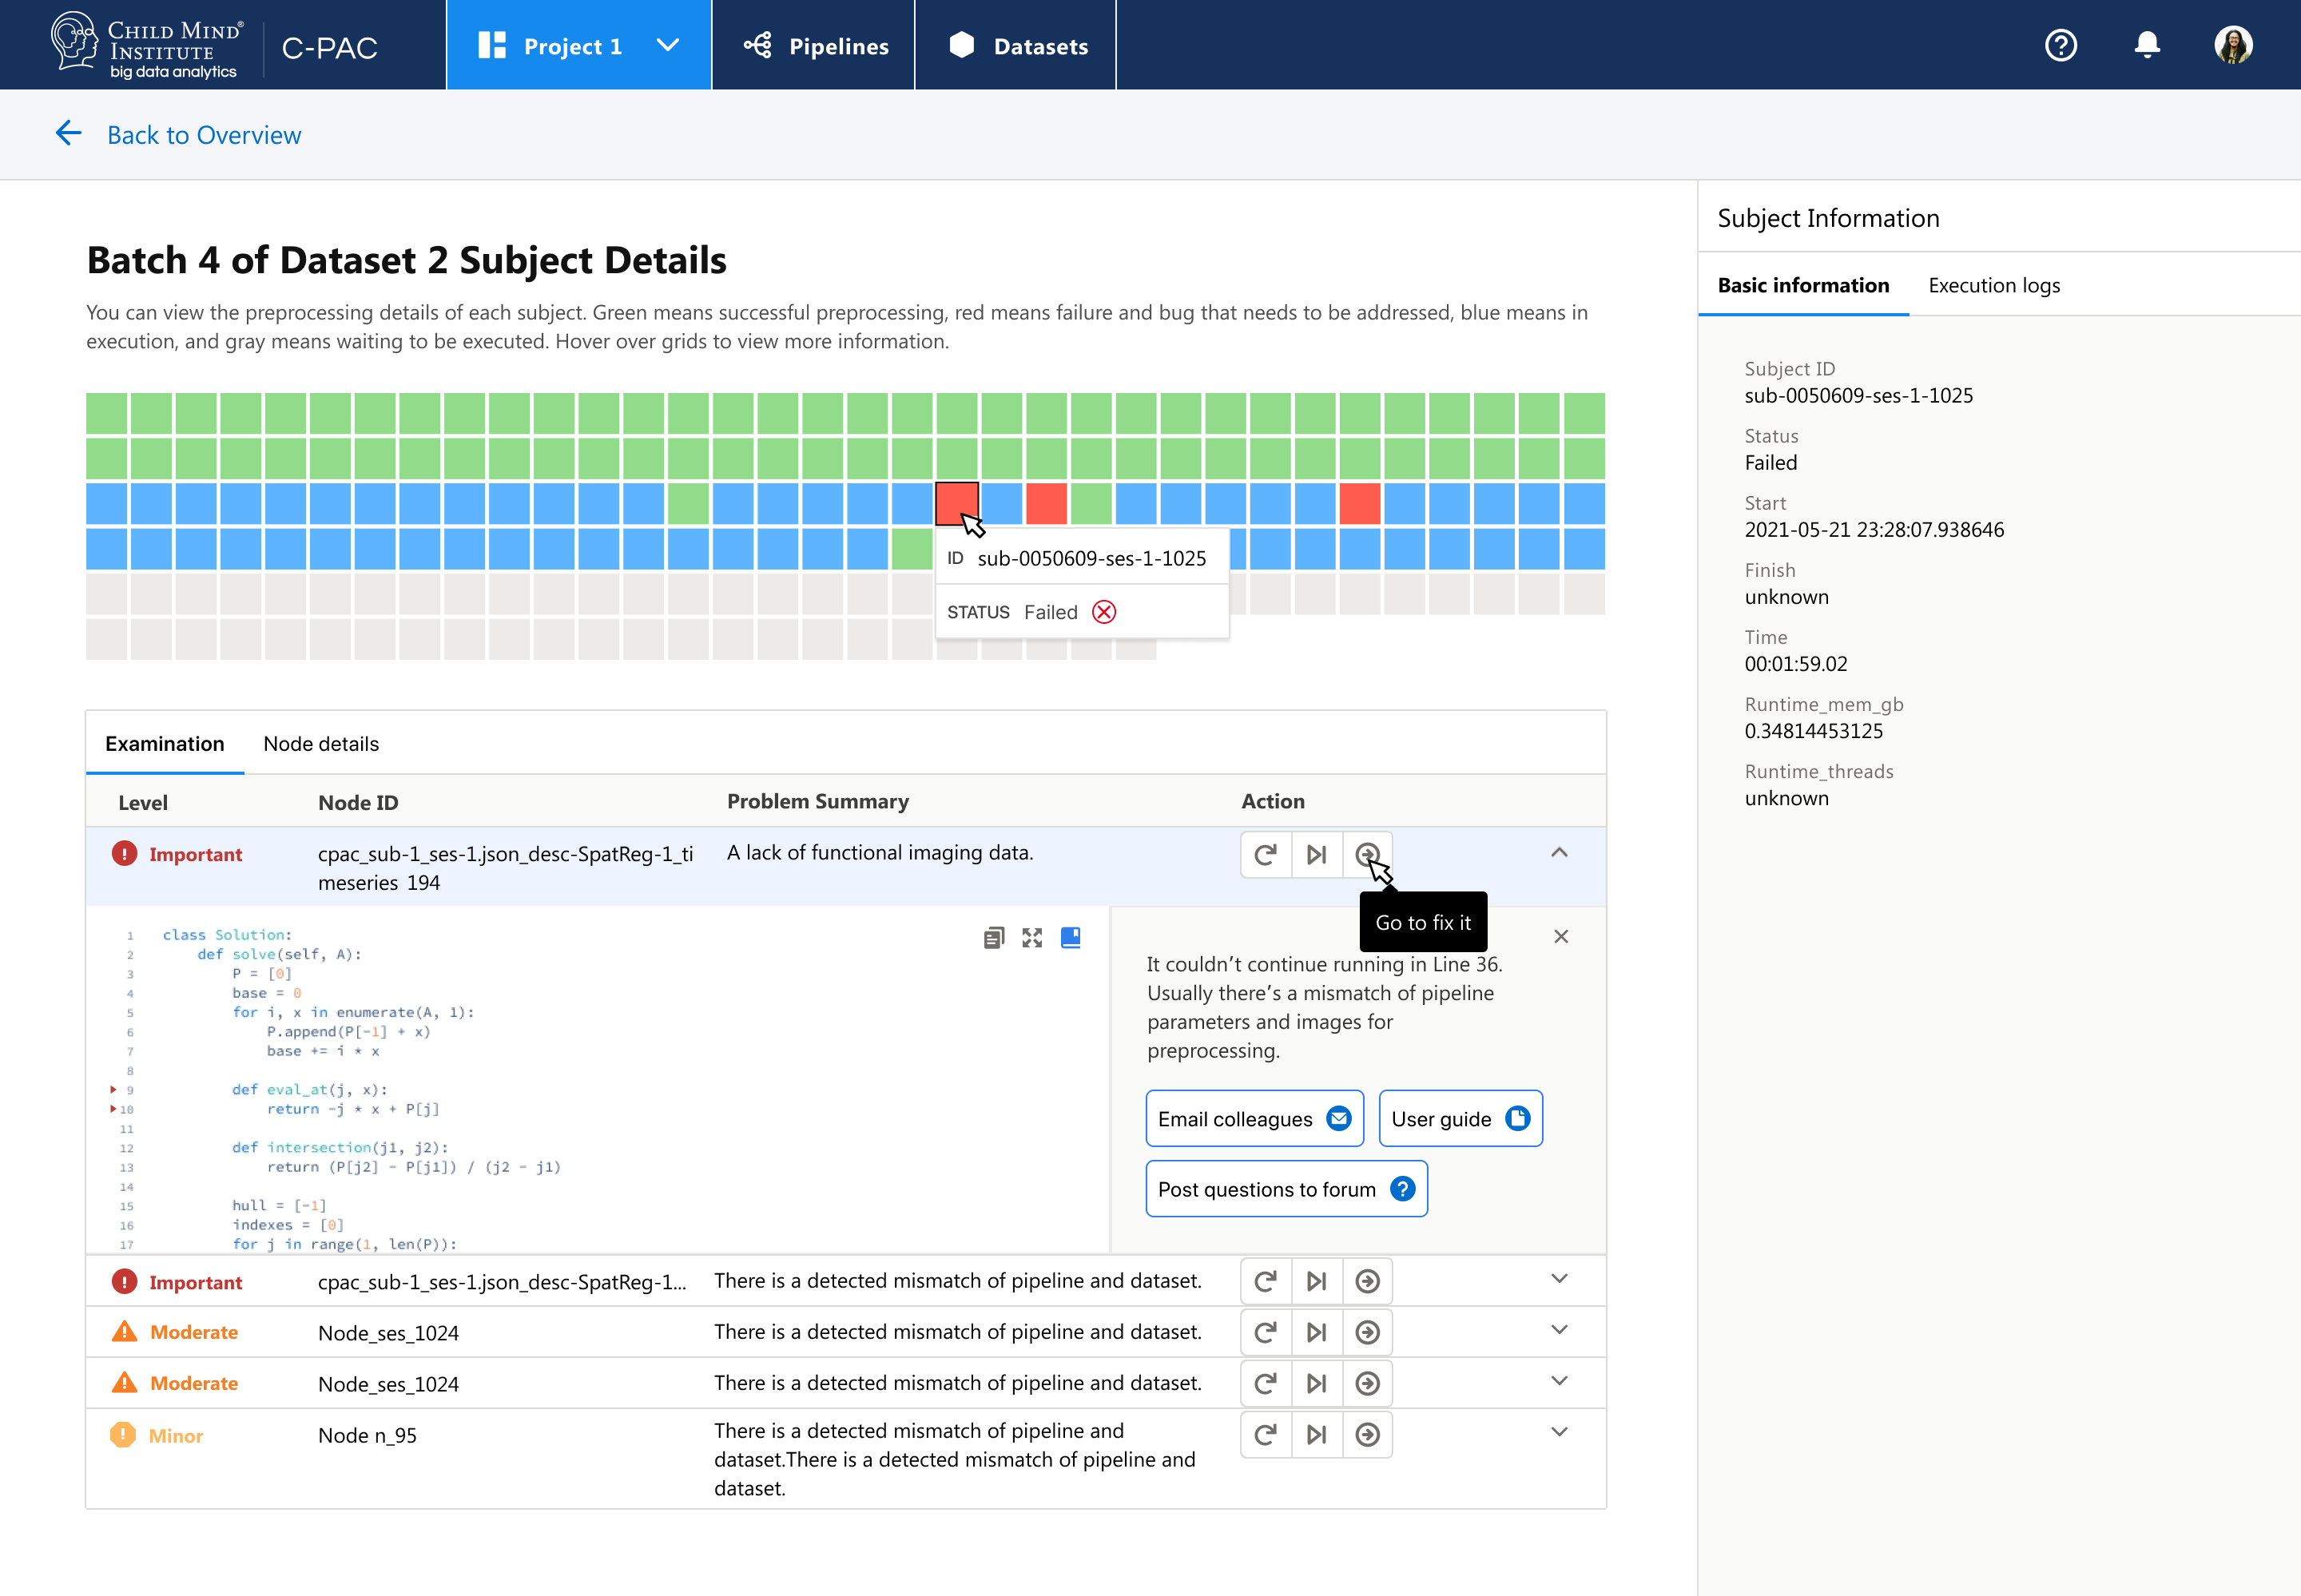The width and height of the screenshot is (2301, 1596).
Task: Click the 'Go to fix it' arrow icon
Action: (1368, 854)
